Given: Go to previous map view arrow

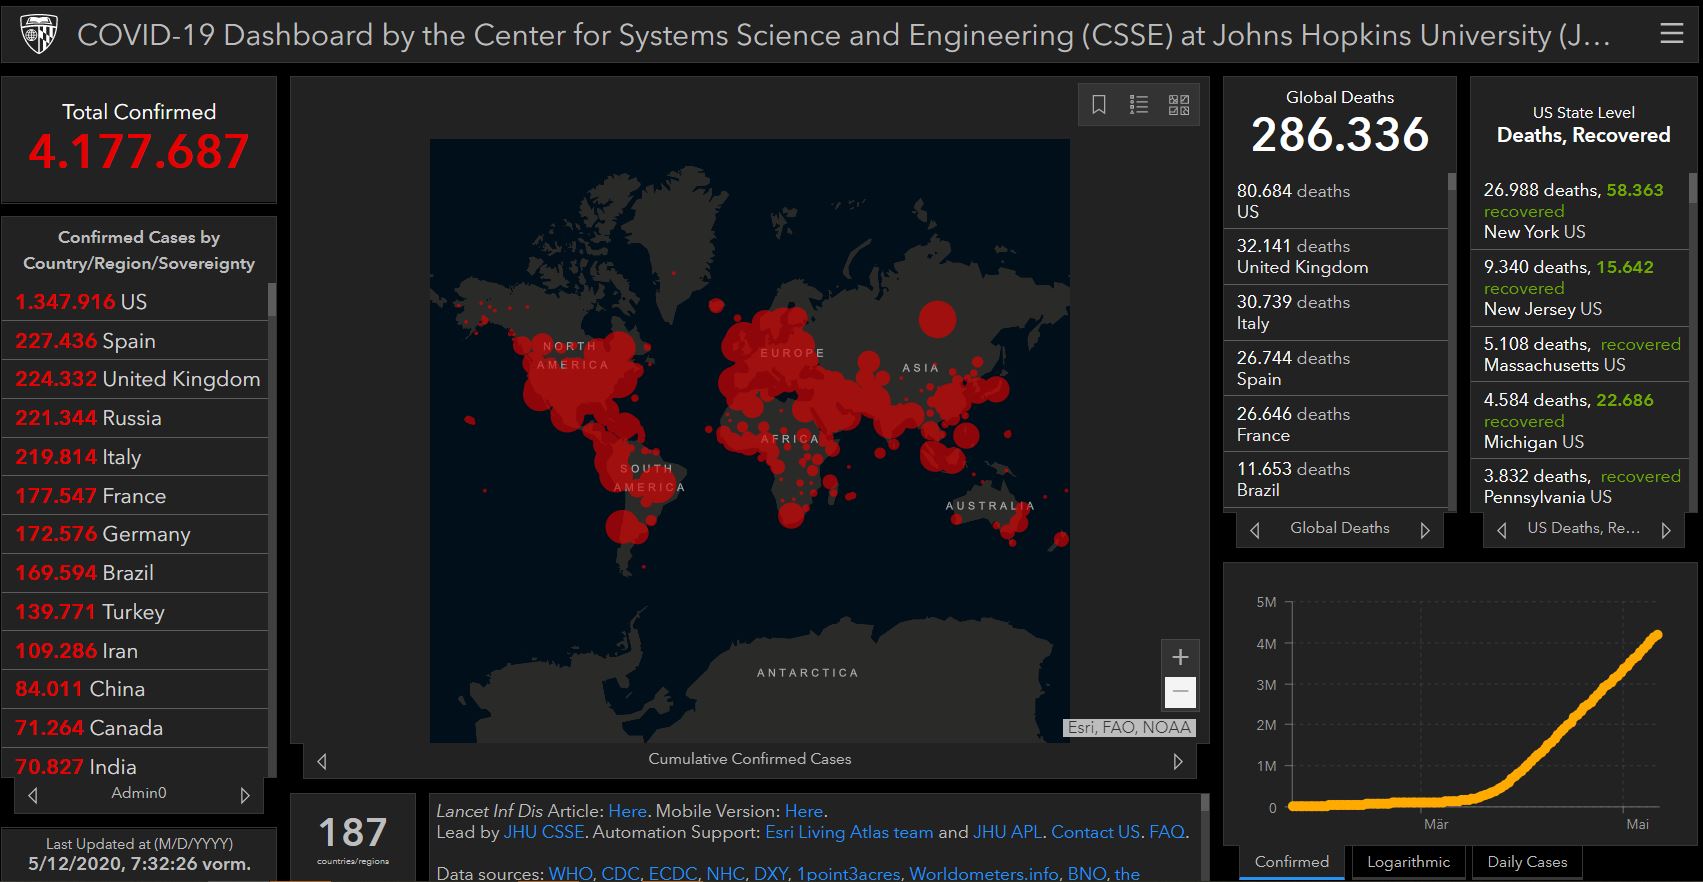Looking at the screenshot, I should click(322, 761).
